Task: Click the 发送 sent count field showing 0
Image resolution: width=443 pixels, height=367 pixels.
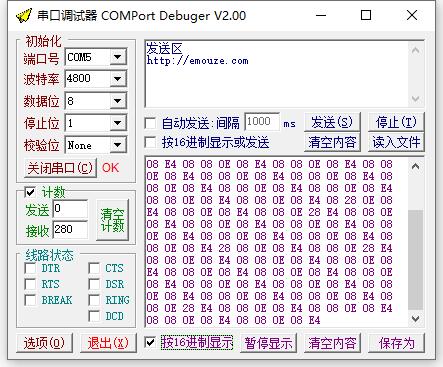Action: (x=70, y=209)
